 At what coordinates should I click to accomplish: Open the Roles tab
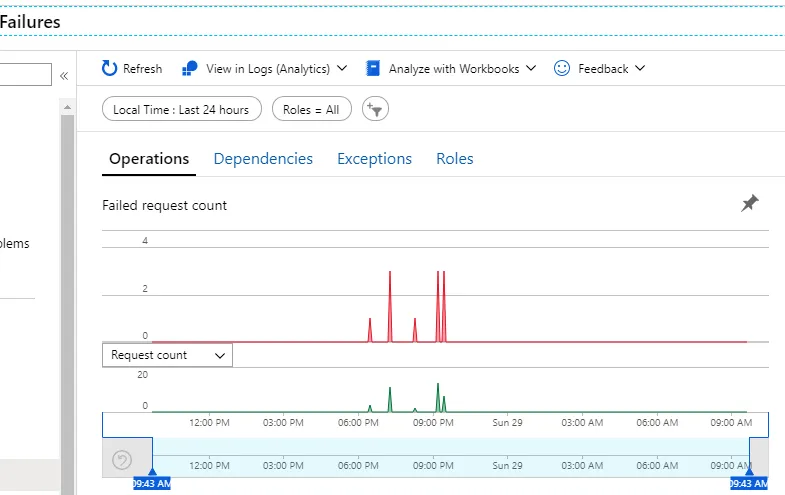click(455, 159)
